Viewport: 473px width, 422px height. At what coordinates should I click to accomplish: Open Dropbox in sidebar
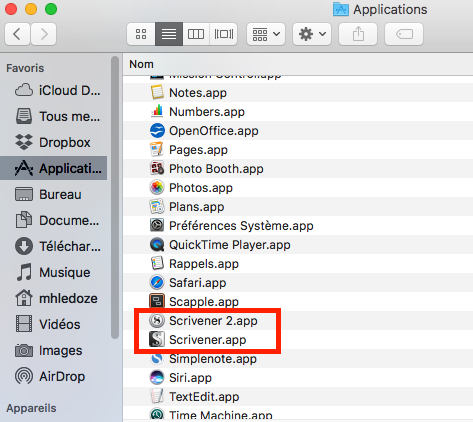(x=53, y=142)
